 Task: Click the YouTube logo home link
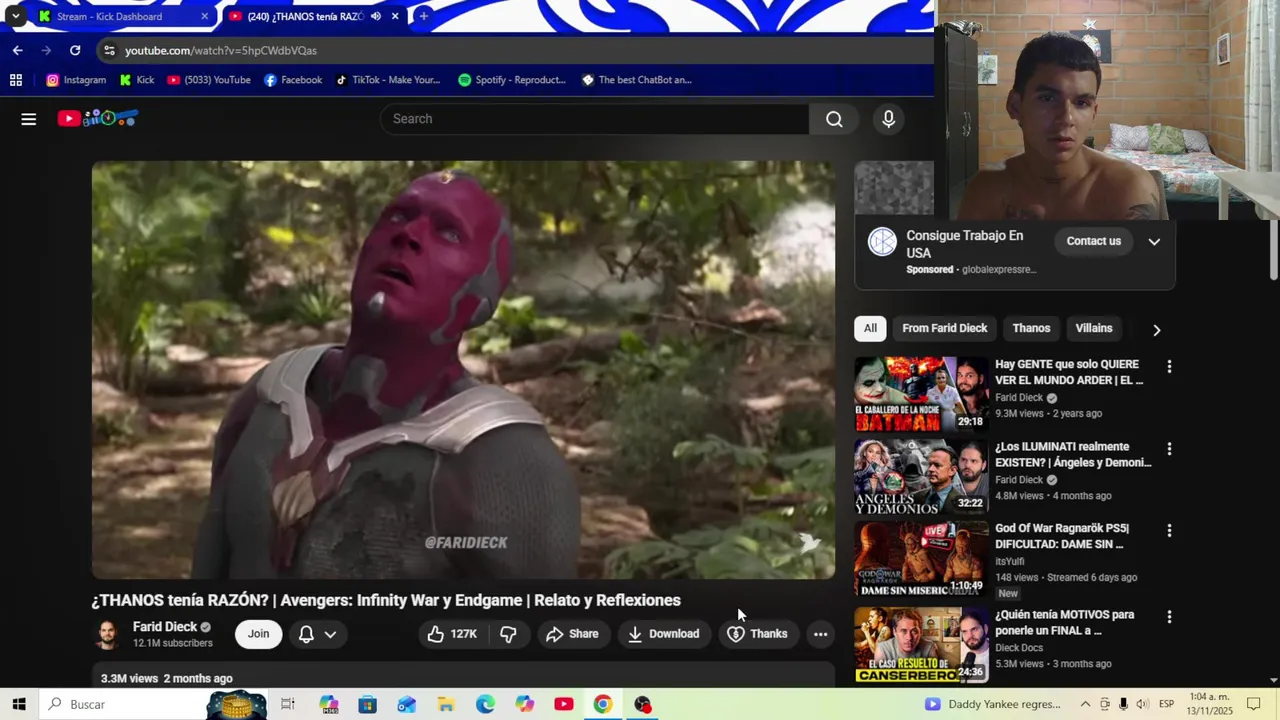click(97, 118)
